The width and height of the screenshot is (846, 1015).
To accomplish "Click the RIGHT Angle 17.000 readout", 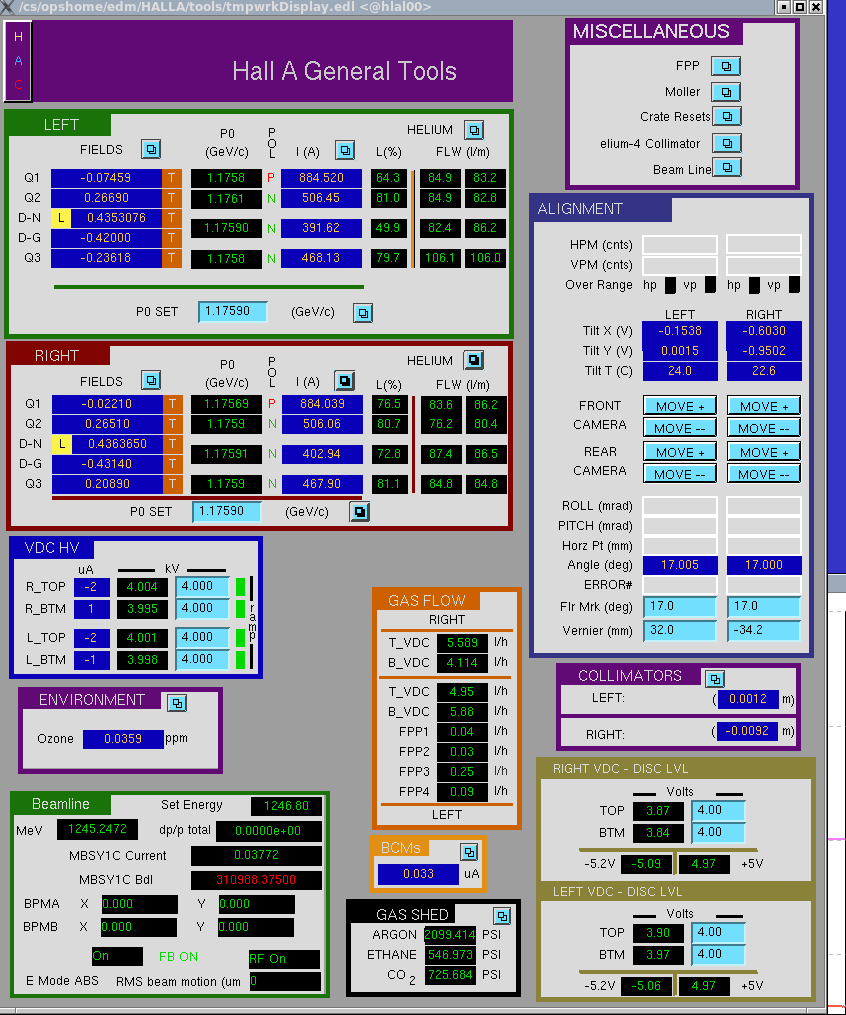I will point(764,565).
